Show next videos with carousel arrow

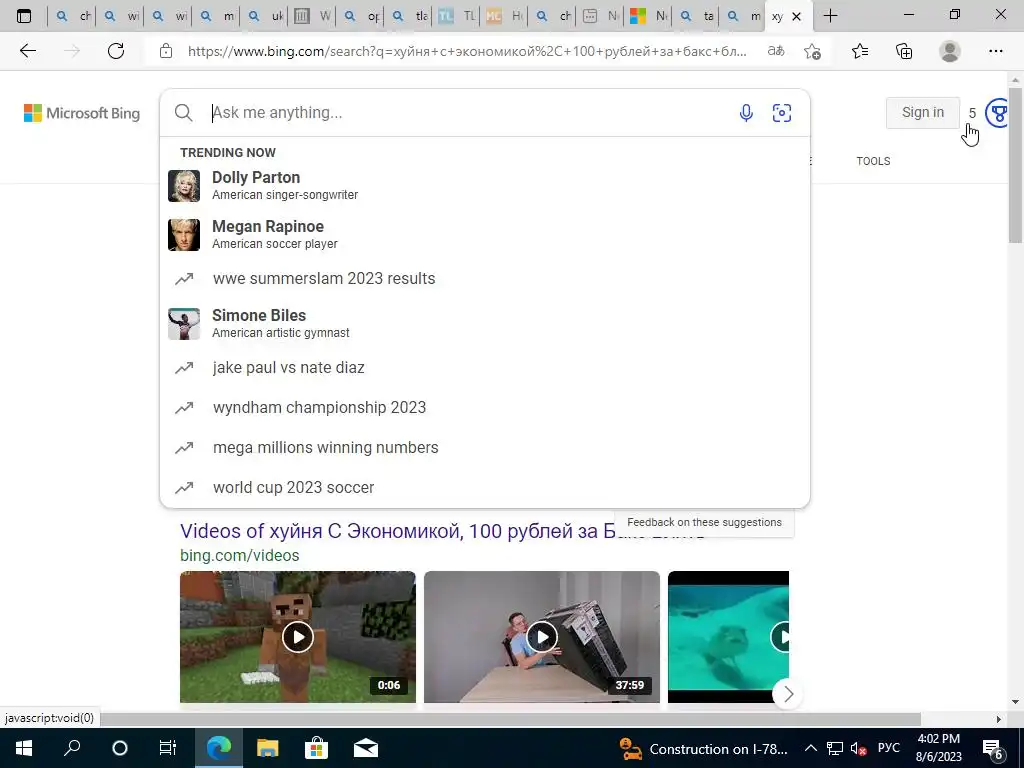788,694
